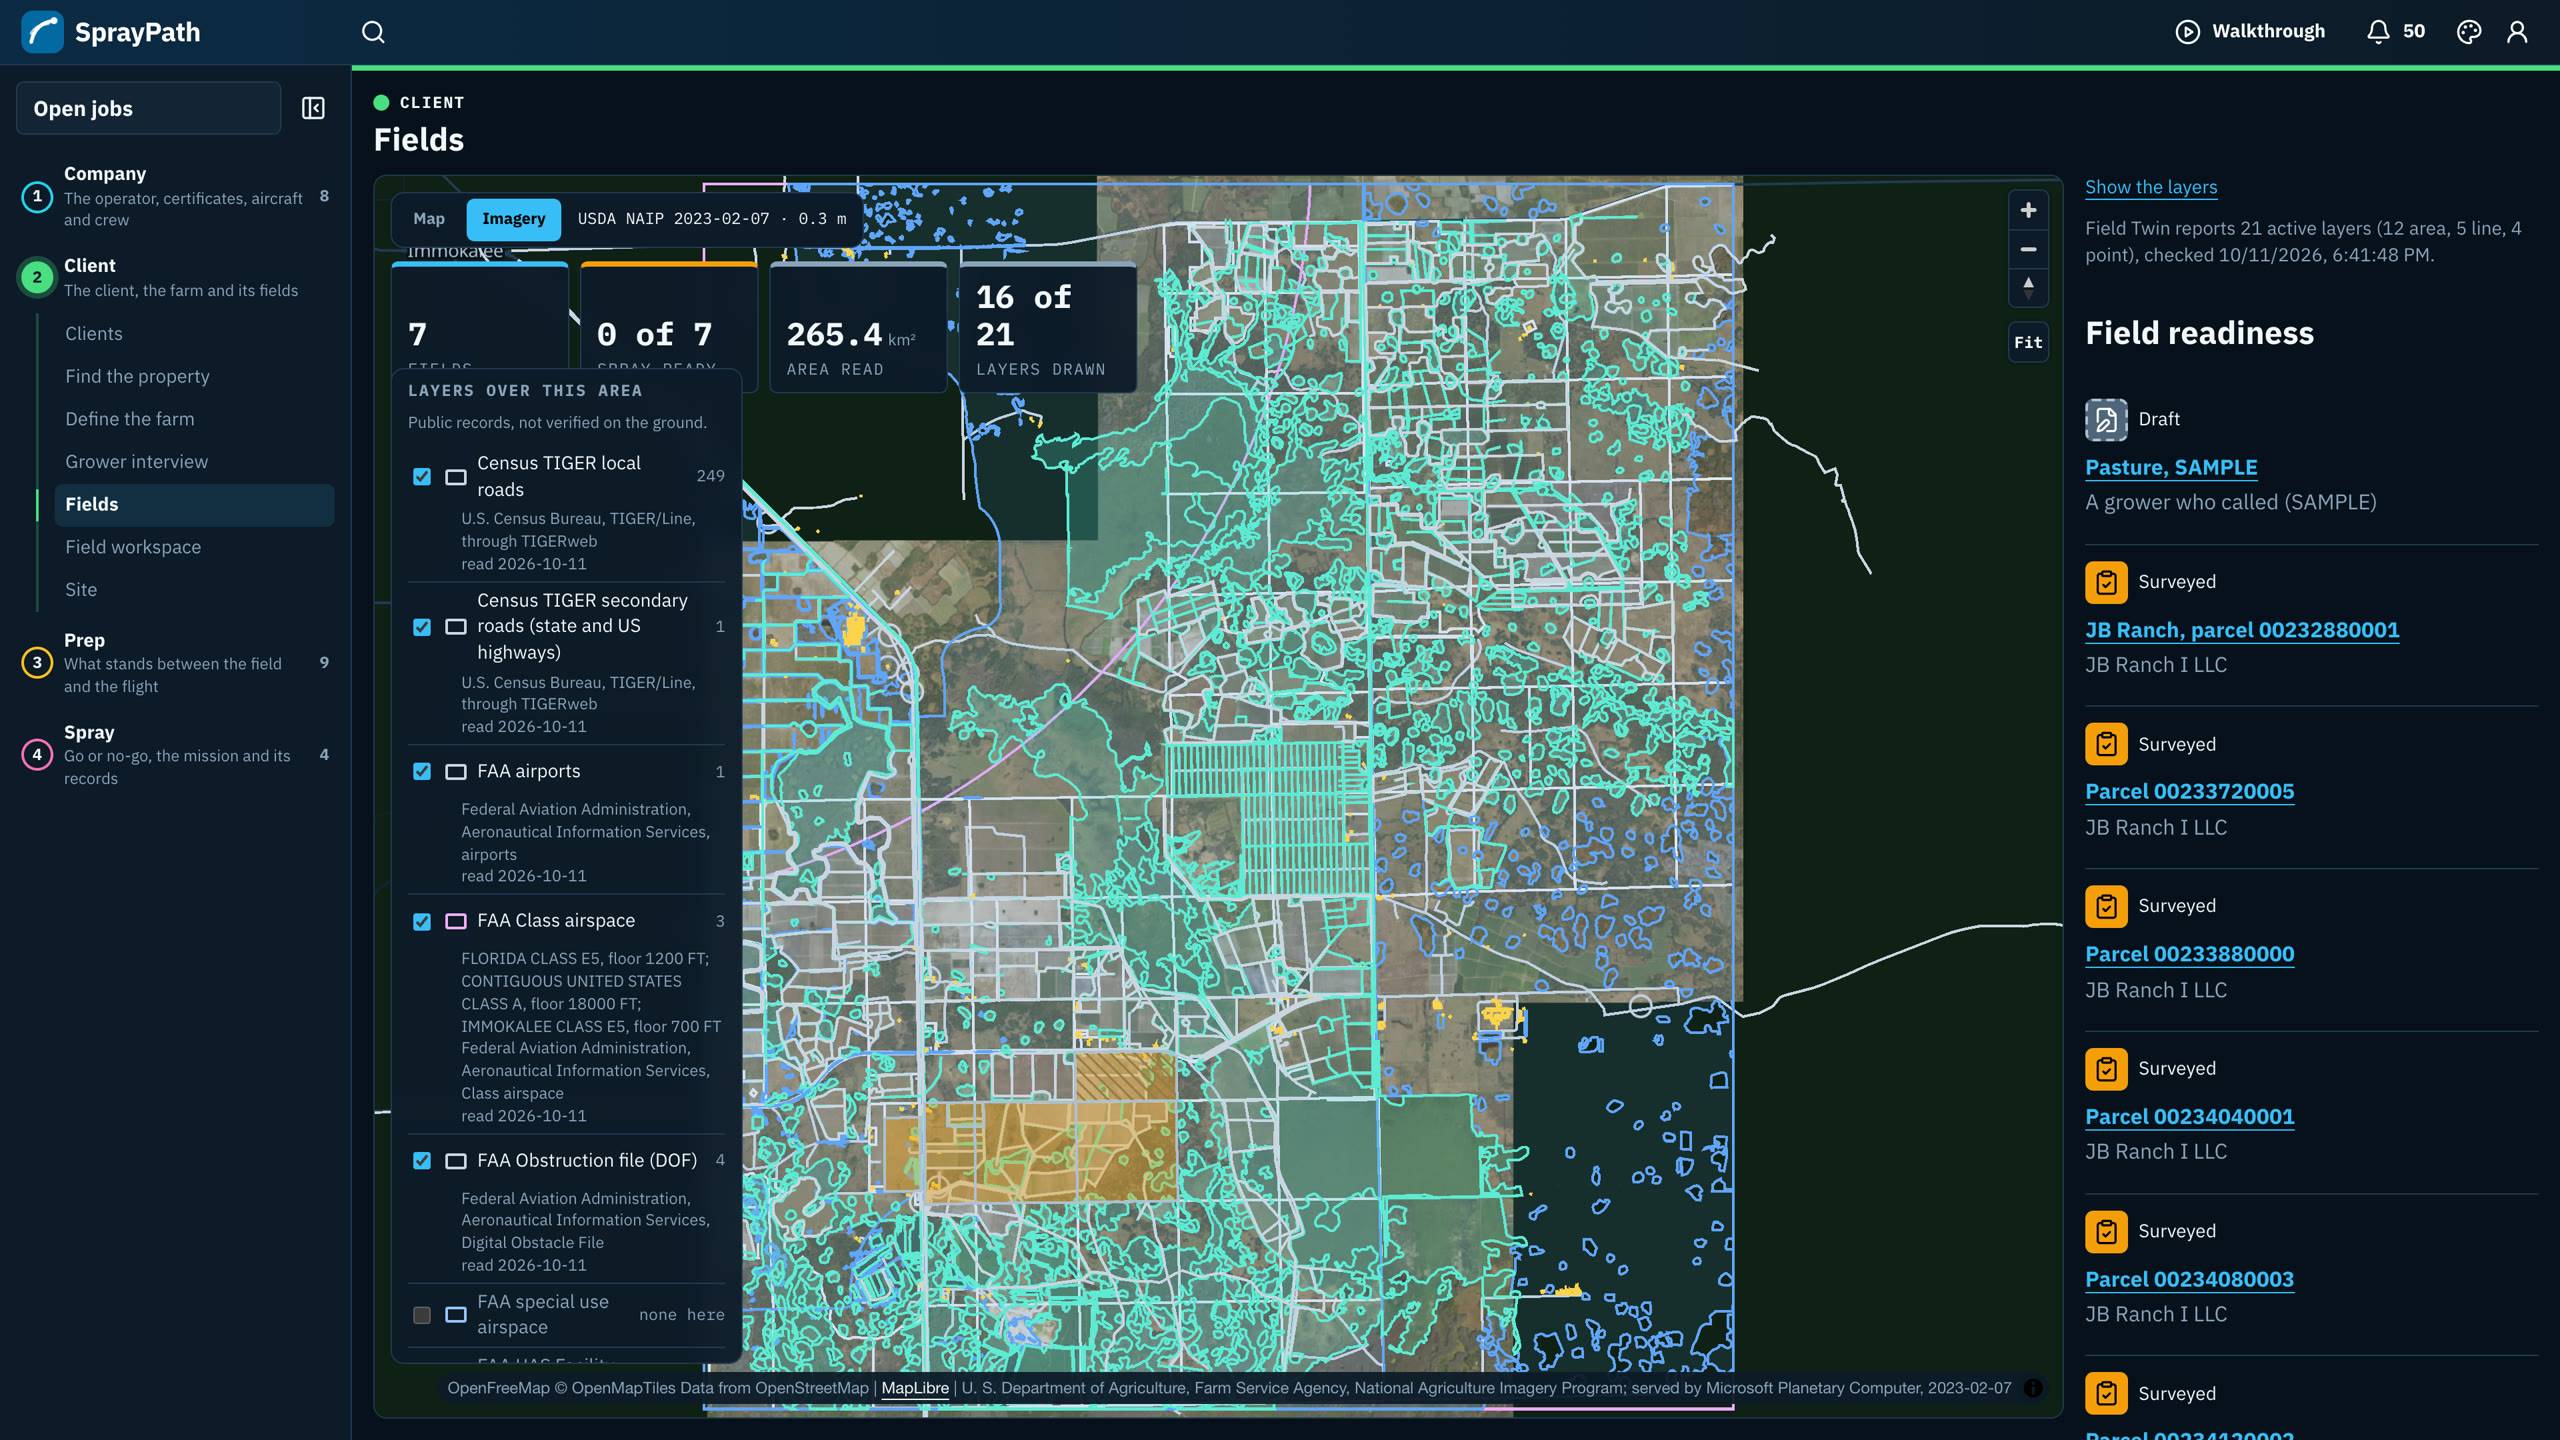The width and height of the screenshot is (2560, 1440).
Task: Switch to the Map view tab
Action: (429, 219)
